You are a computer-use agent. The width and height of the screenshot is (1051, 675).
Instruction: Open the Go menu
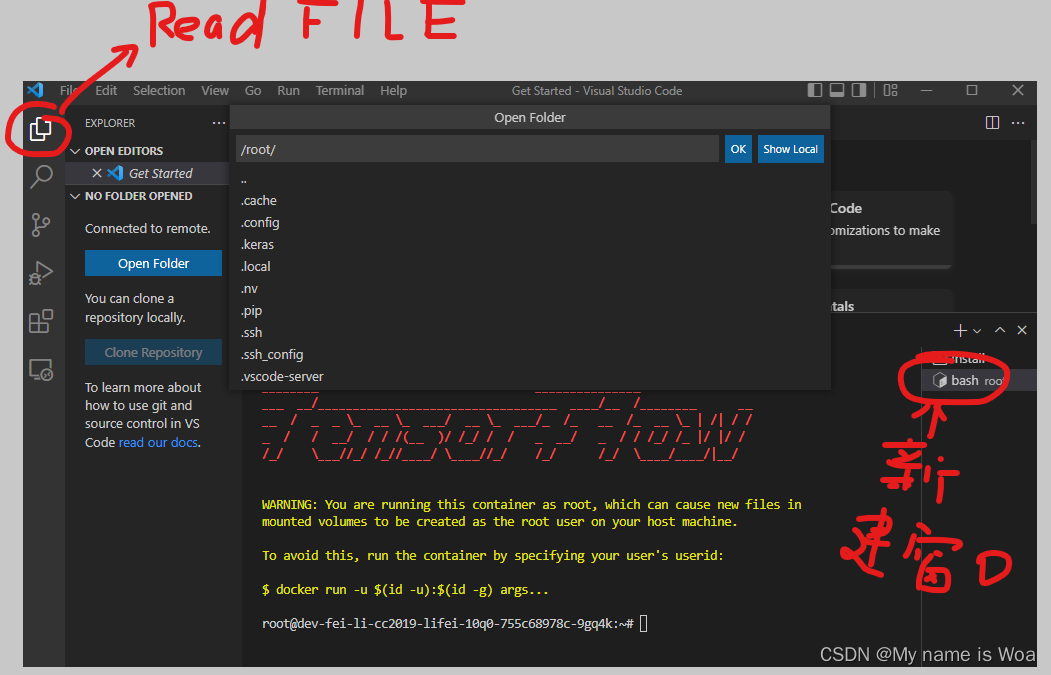[x=253, y=90]
